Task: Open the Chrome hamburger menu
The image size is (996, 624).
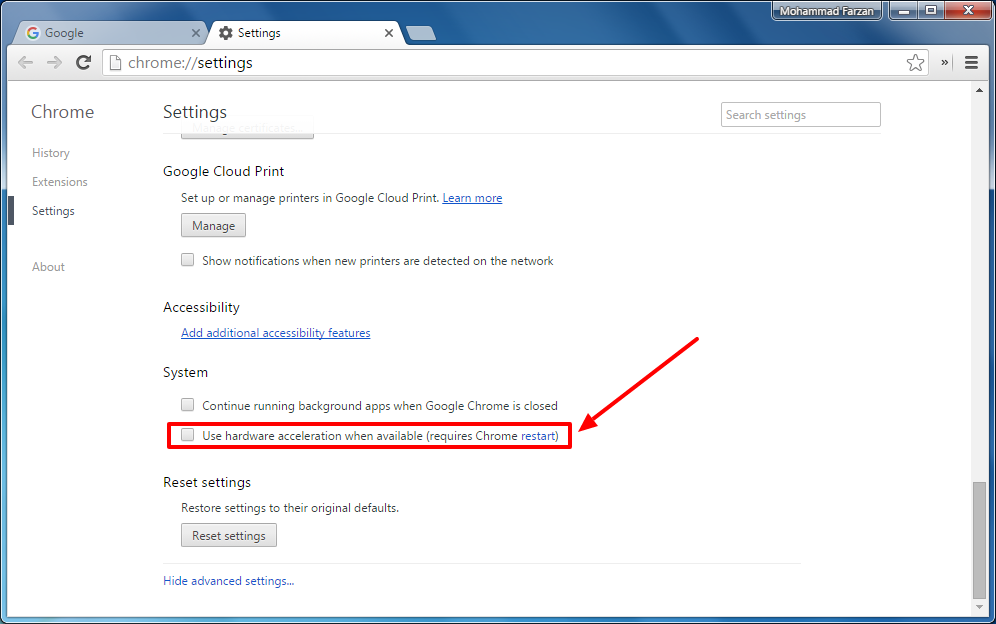Action: tap(971, 62)
